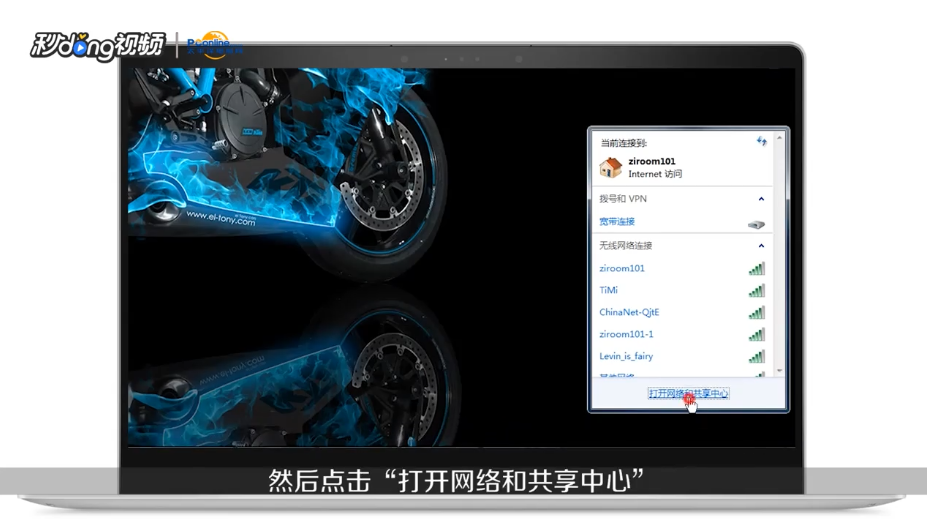Image resolution: width=927 pixels, height=520 pixels.
Task: Select the ziroom101-1 wireless network
Action: [626, 334]
